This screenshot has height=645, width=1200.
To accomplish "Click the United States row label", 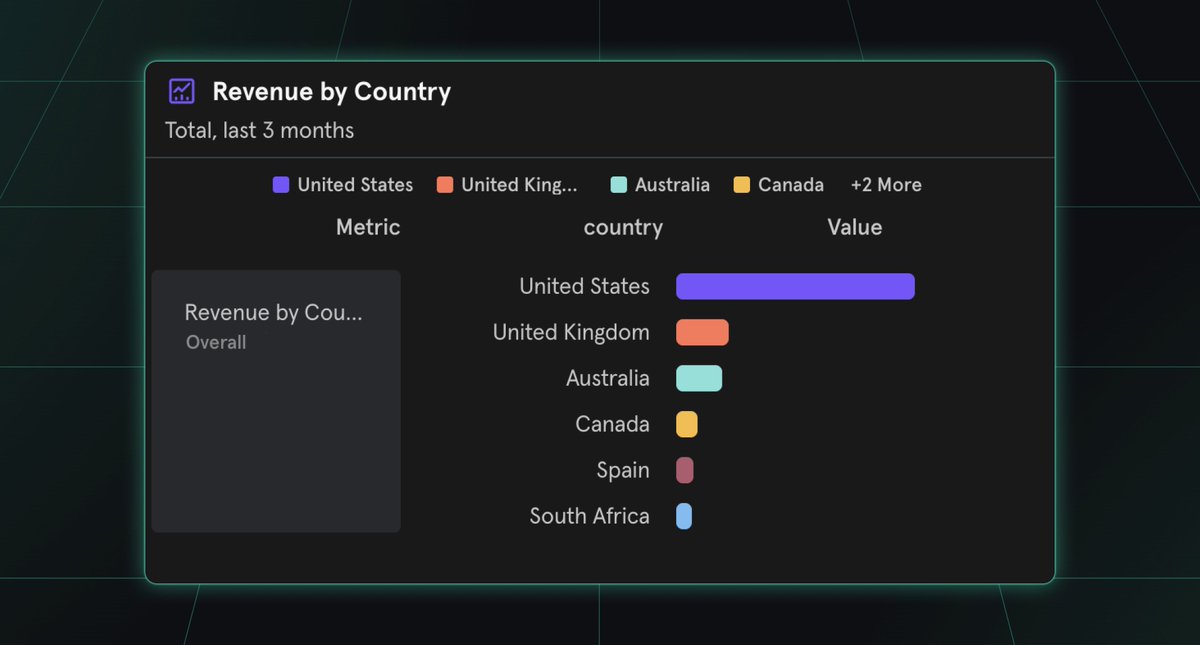I will tap(585, 286).
